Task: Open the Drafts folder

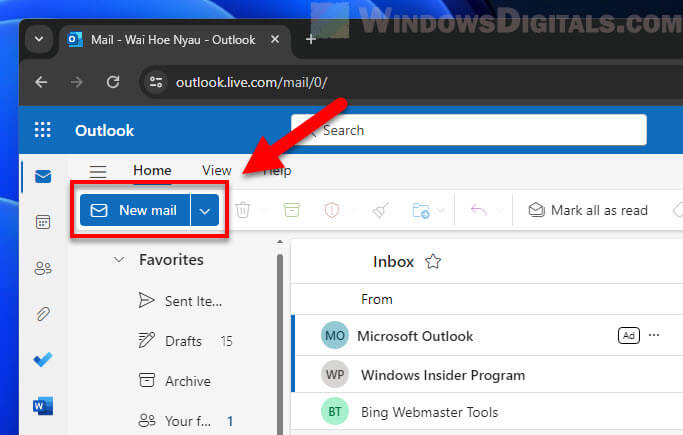Action: click(185, 341)
